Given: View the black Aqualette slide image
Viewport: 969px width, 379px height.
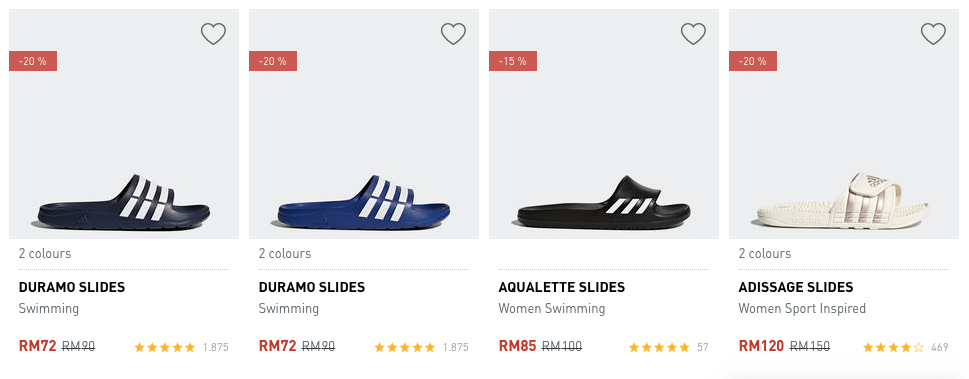Looking at the screenshot, I should (604, 124).
